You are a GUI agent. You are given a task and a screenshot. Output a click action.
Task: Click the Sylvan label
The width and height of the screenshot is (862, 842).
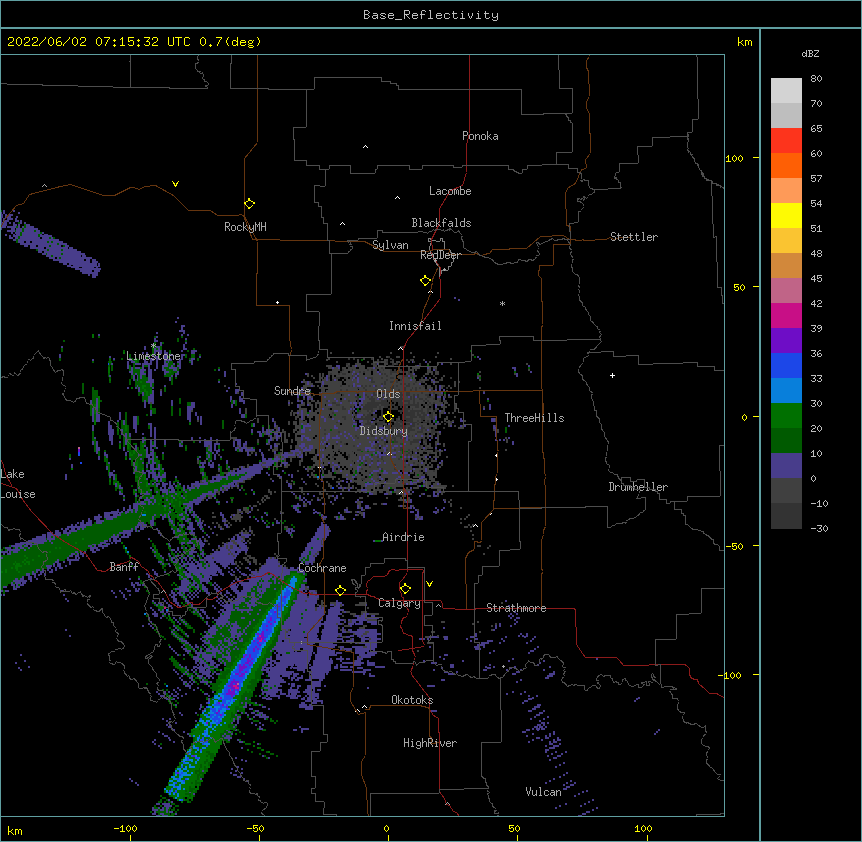(x=390, y=245)
